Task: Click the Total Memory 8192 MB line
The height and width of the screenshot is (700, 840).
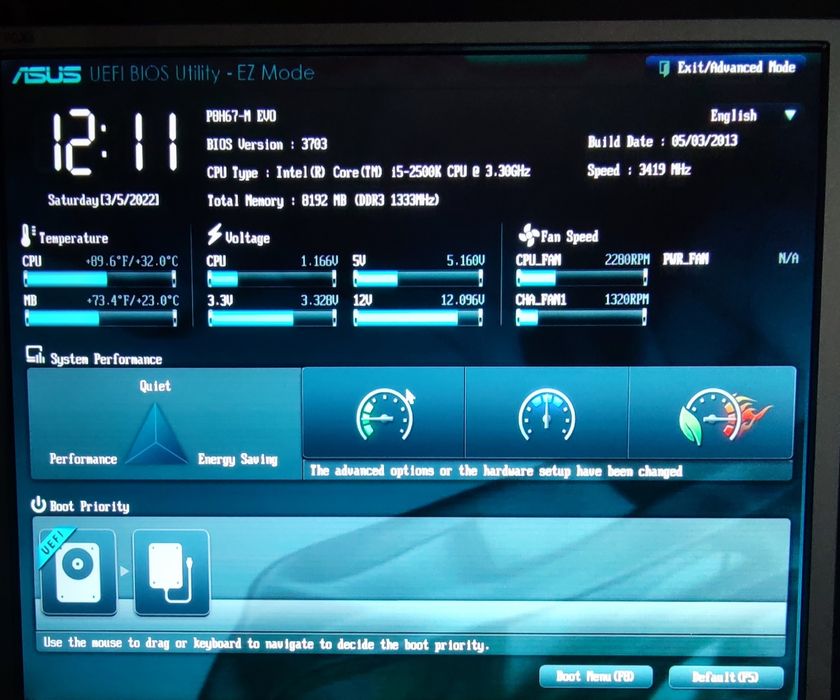Action: coord(323,200)
